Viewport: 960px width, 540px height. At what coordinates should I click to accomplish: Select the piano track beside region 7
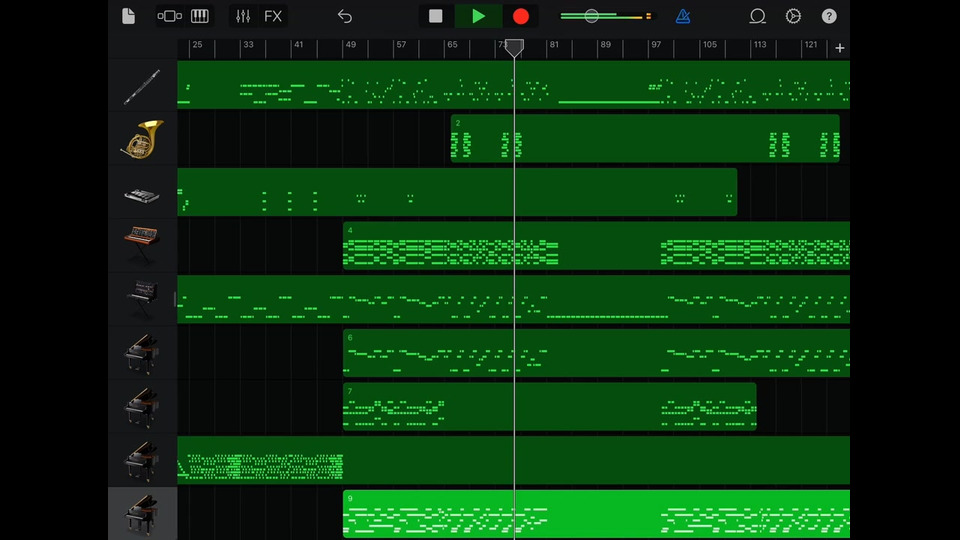143,407
